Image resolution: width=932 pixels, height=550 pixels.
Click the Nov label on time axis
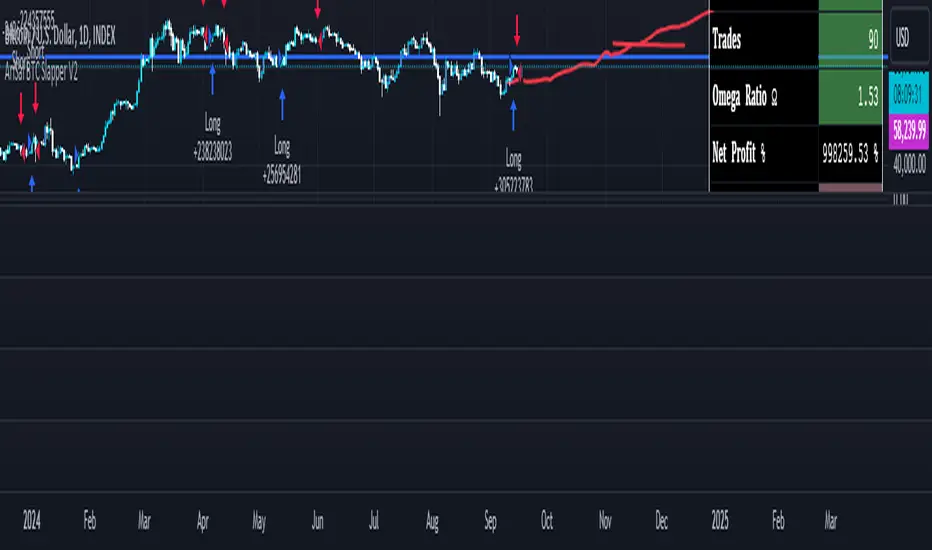[x=605, y=521]
